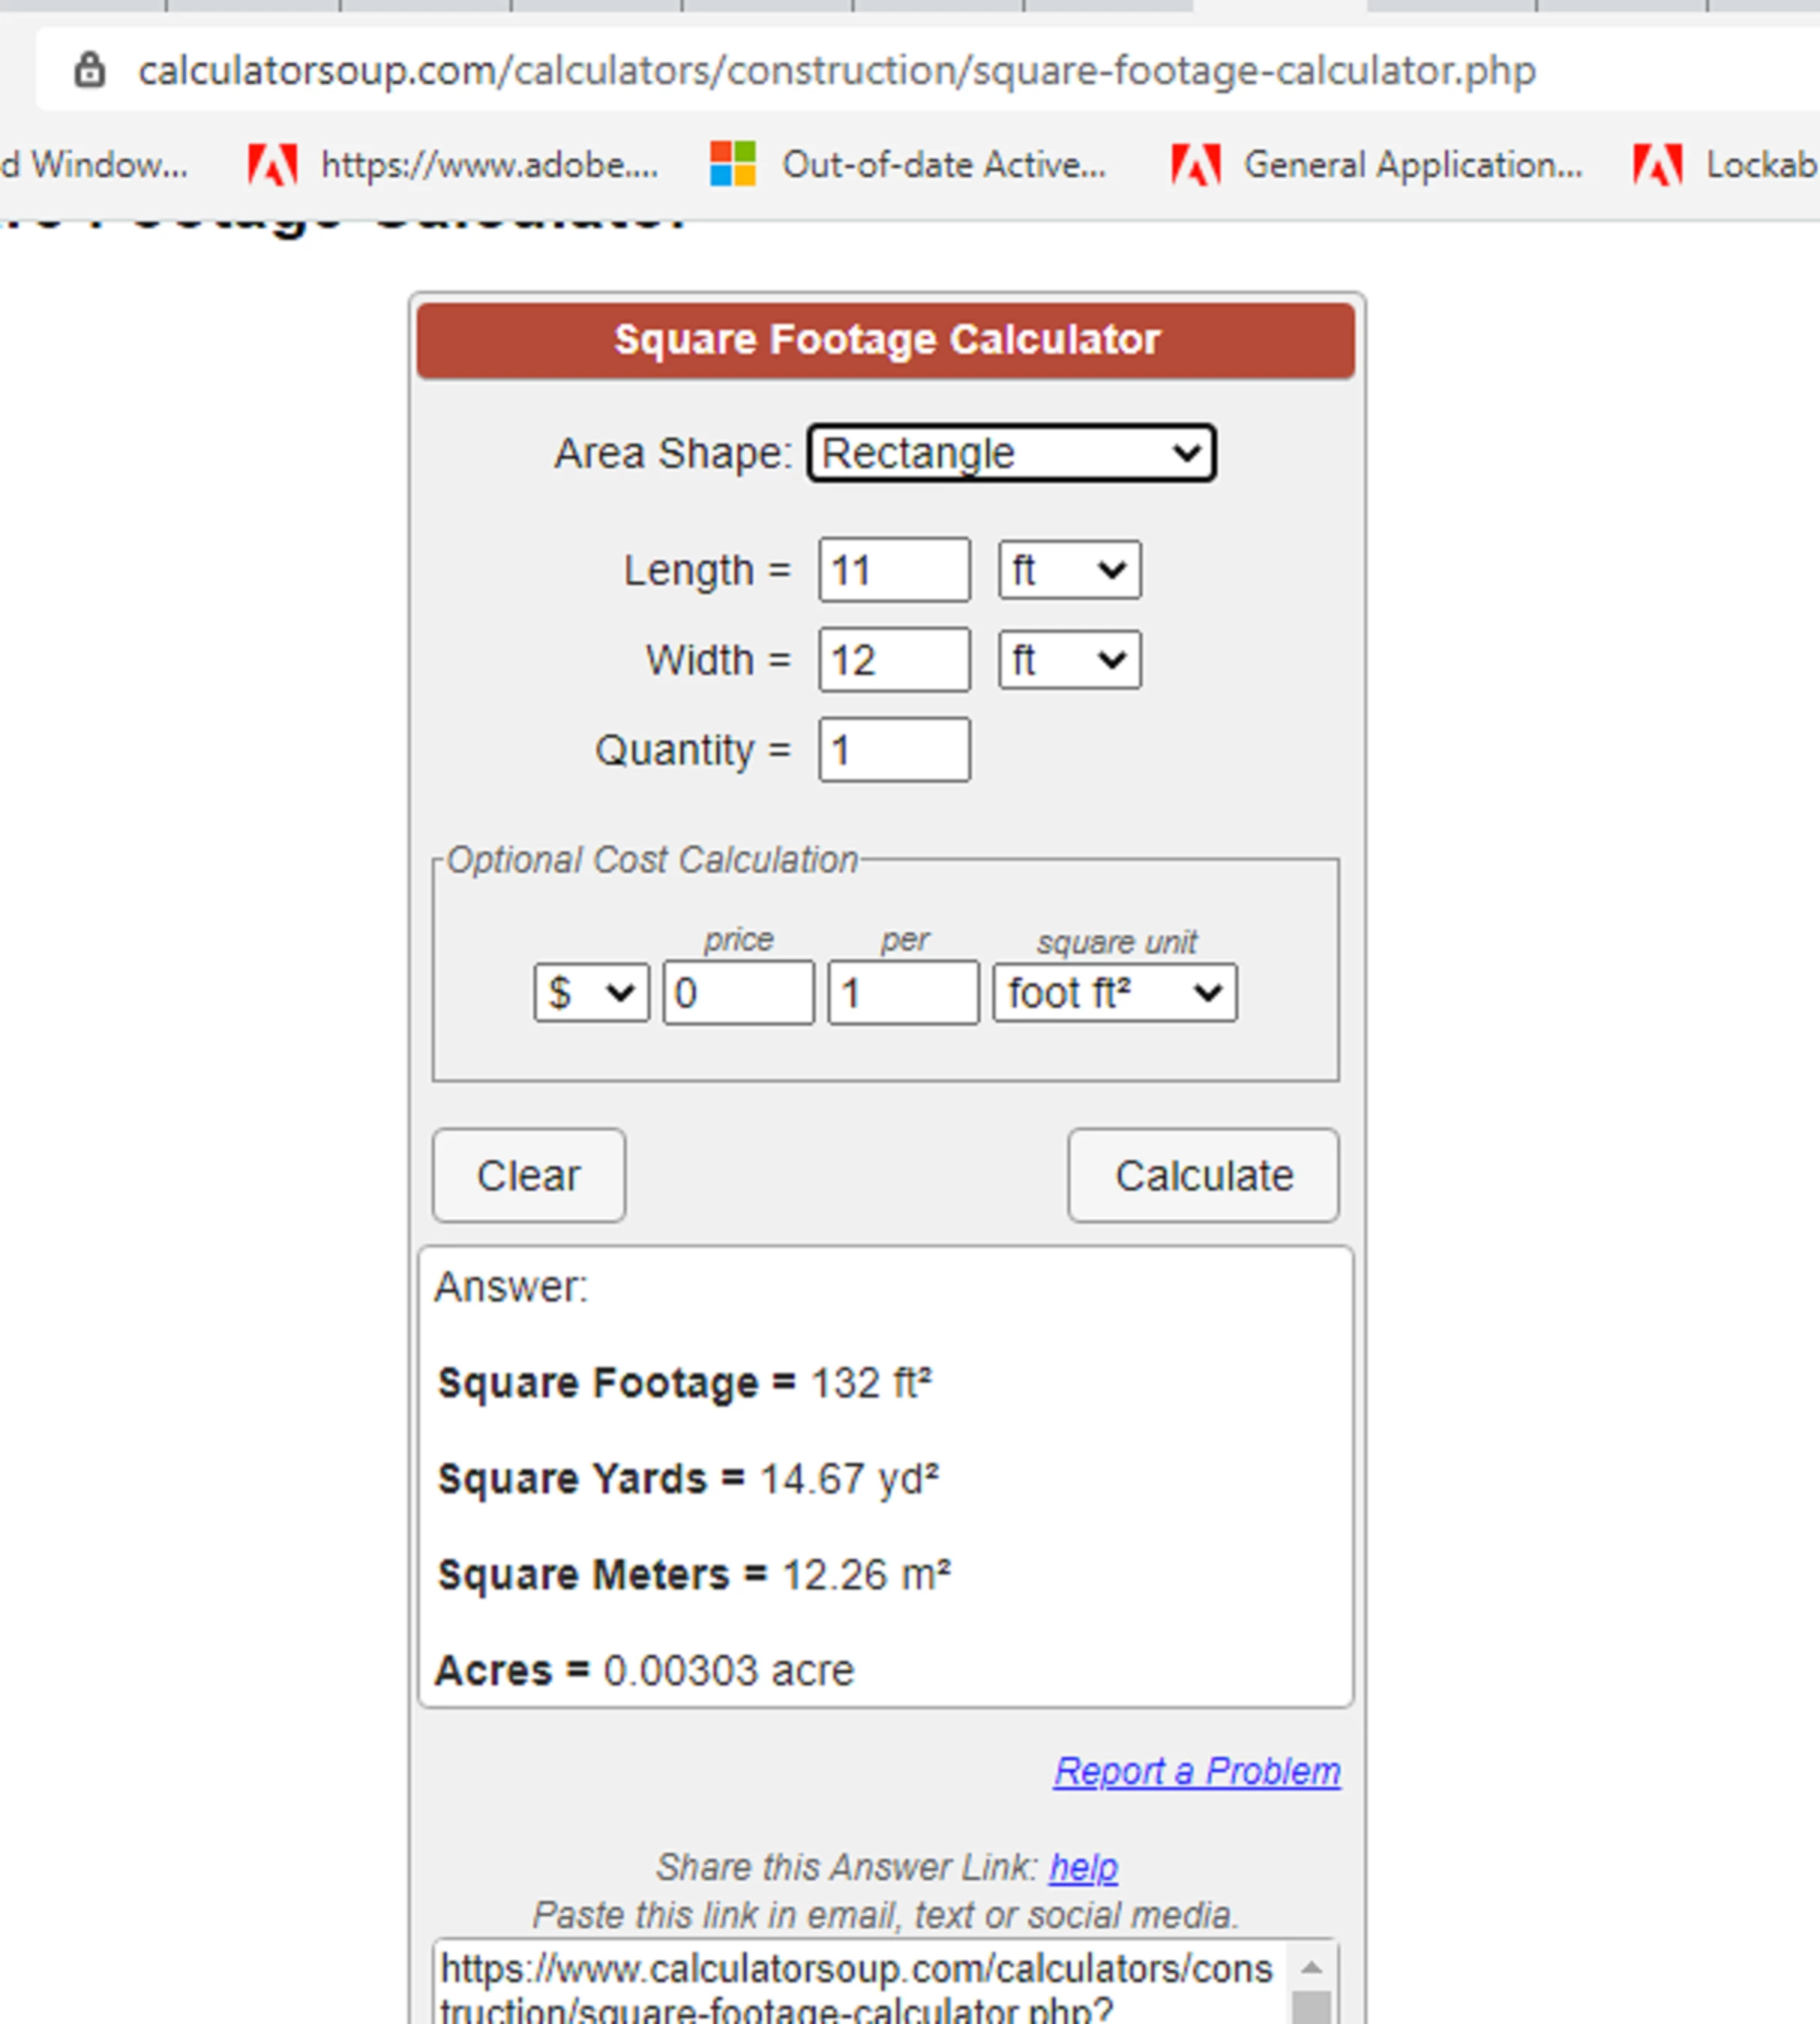
Task: Open the Adobe https bookmark icon
Action: pos(272,164)
